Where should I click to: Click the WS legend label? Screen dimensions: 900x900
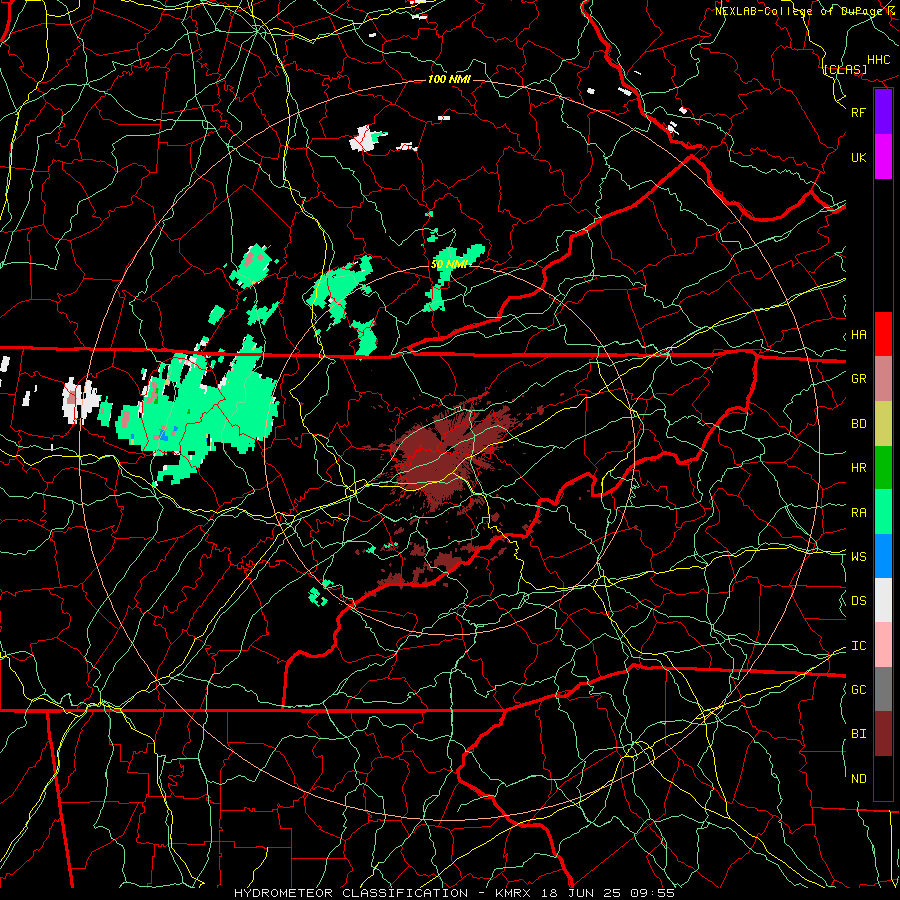(858, 556)
